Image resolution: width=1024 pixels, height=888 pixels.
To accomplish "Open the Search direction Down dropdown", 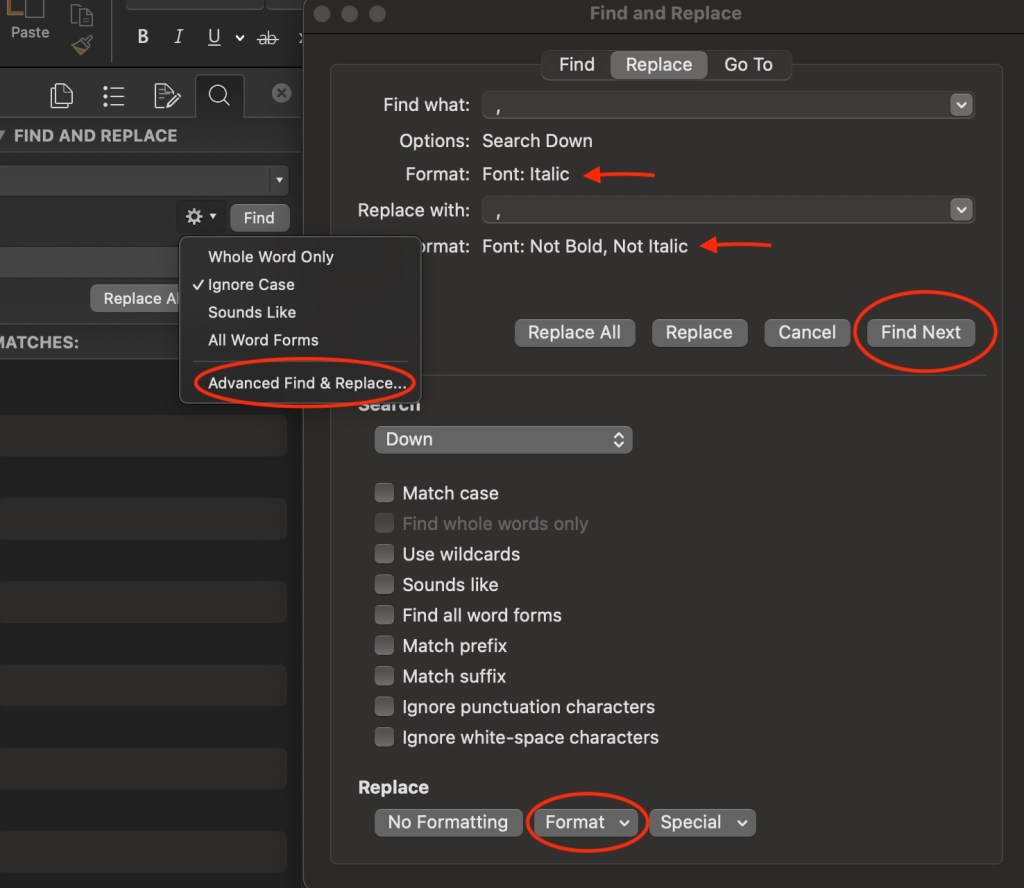I will (503, 439).
